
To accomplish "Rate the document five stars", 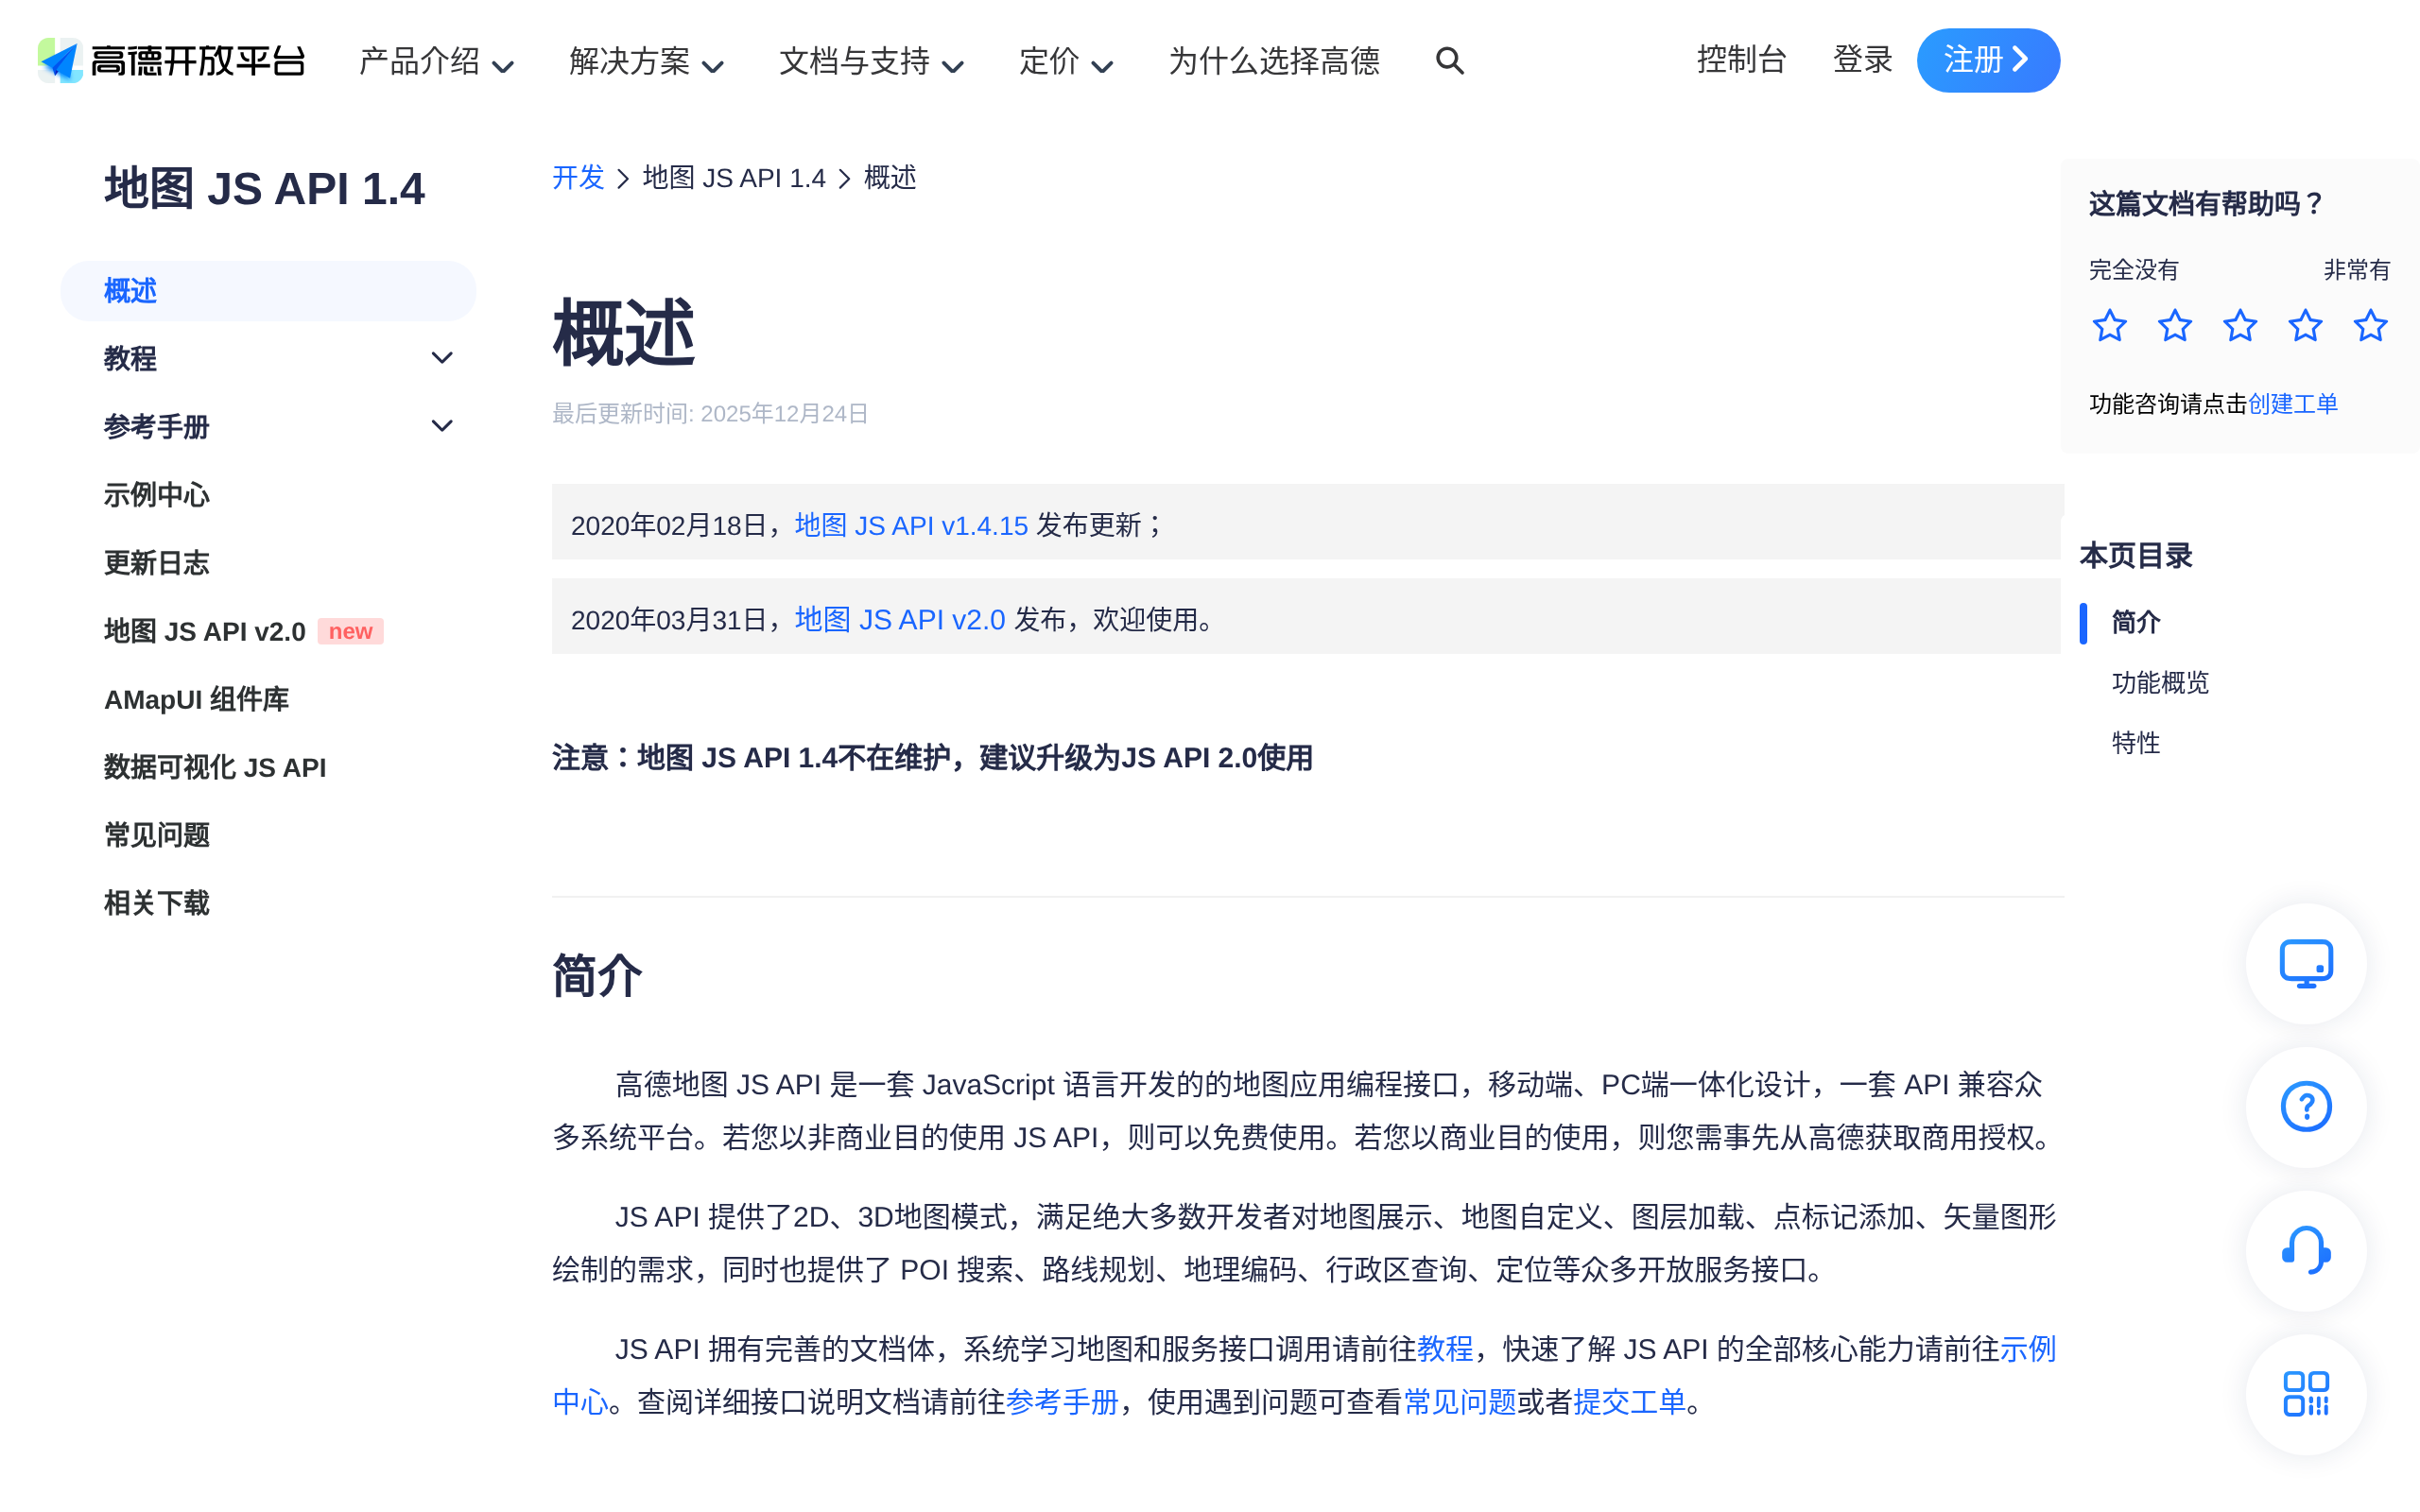I will coord(2370,326).
